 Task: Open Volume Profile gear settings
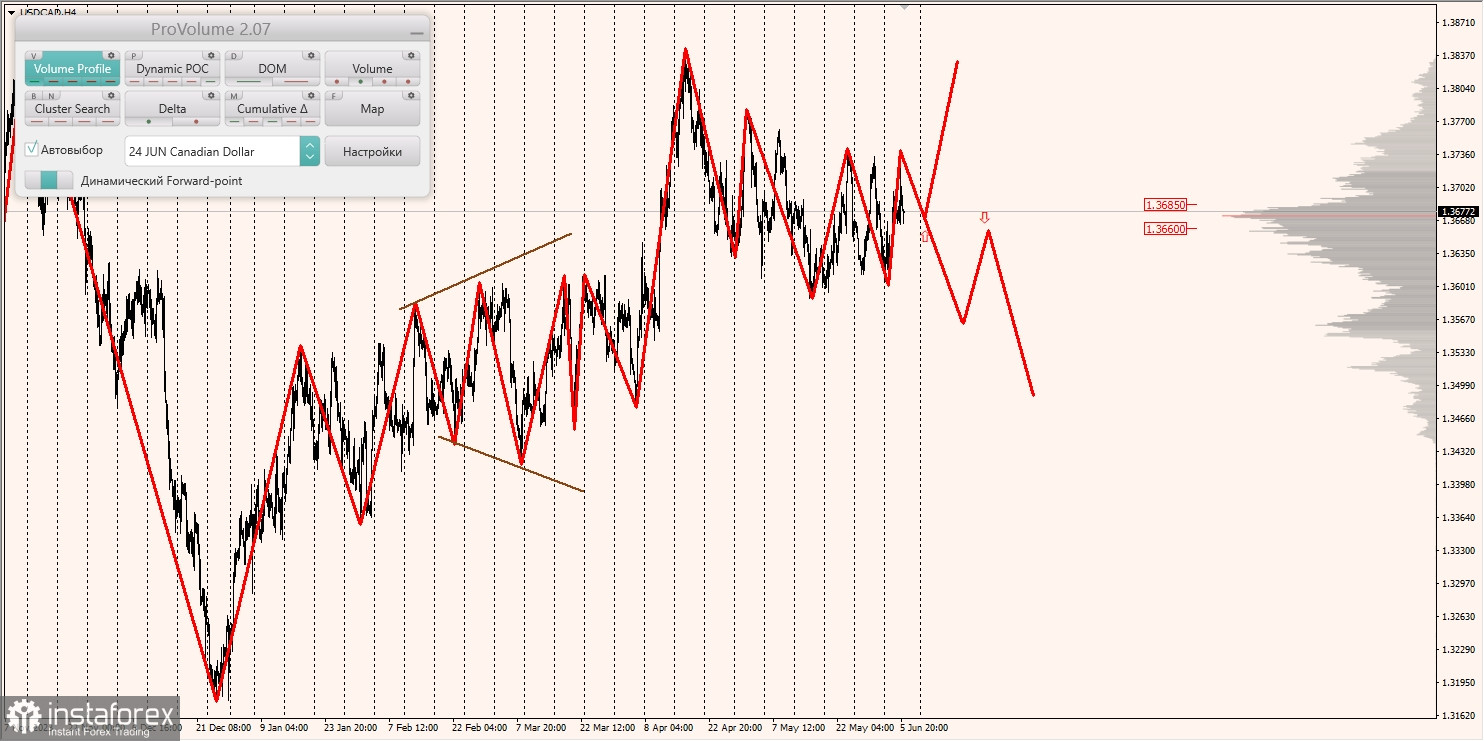pos(111,55)
